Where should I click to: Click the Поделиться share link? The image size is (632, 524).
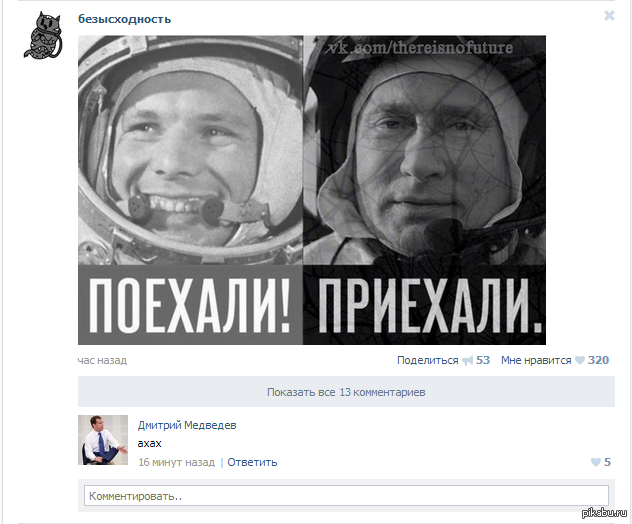click(x=428, y=360)
